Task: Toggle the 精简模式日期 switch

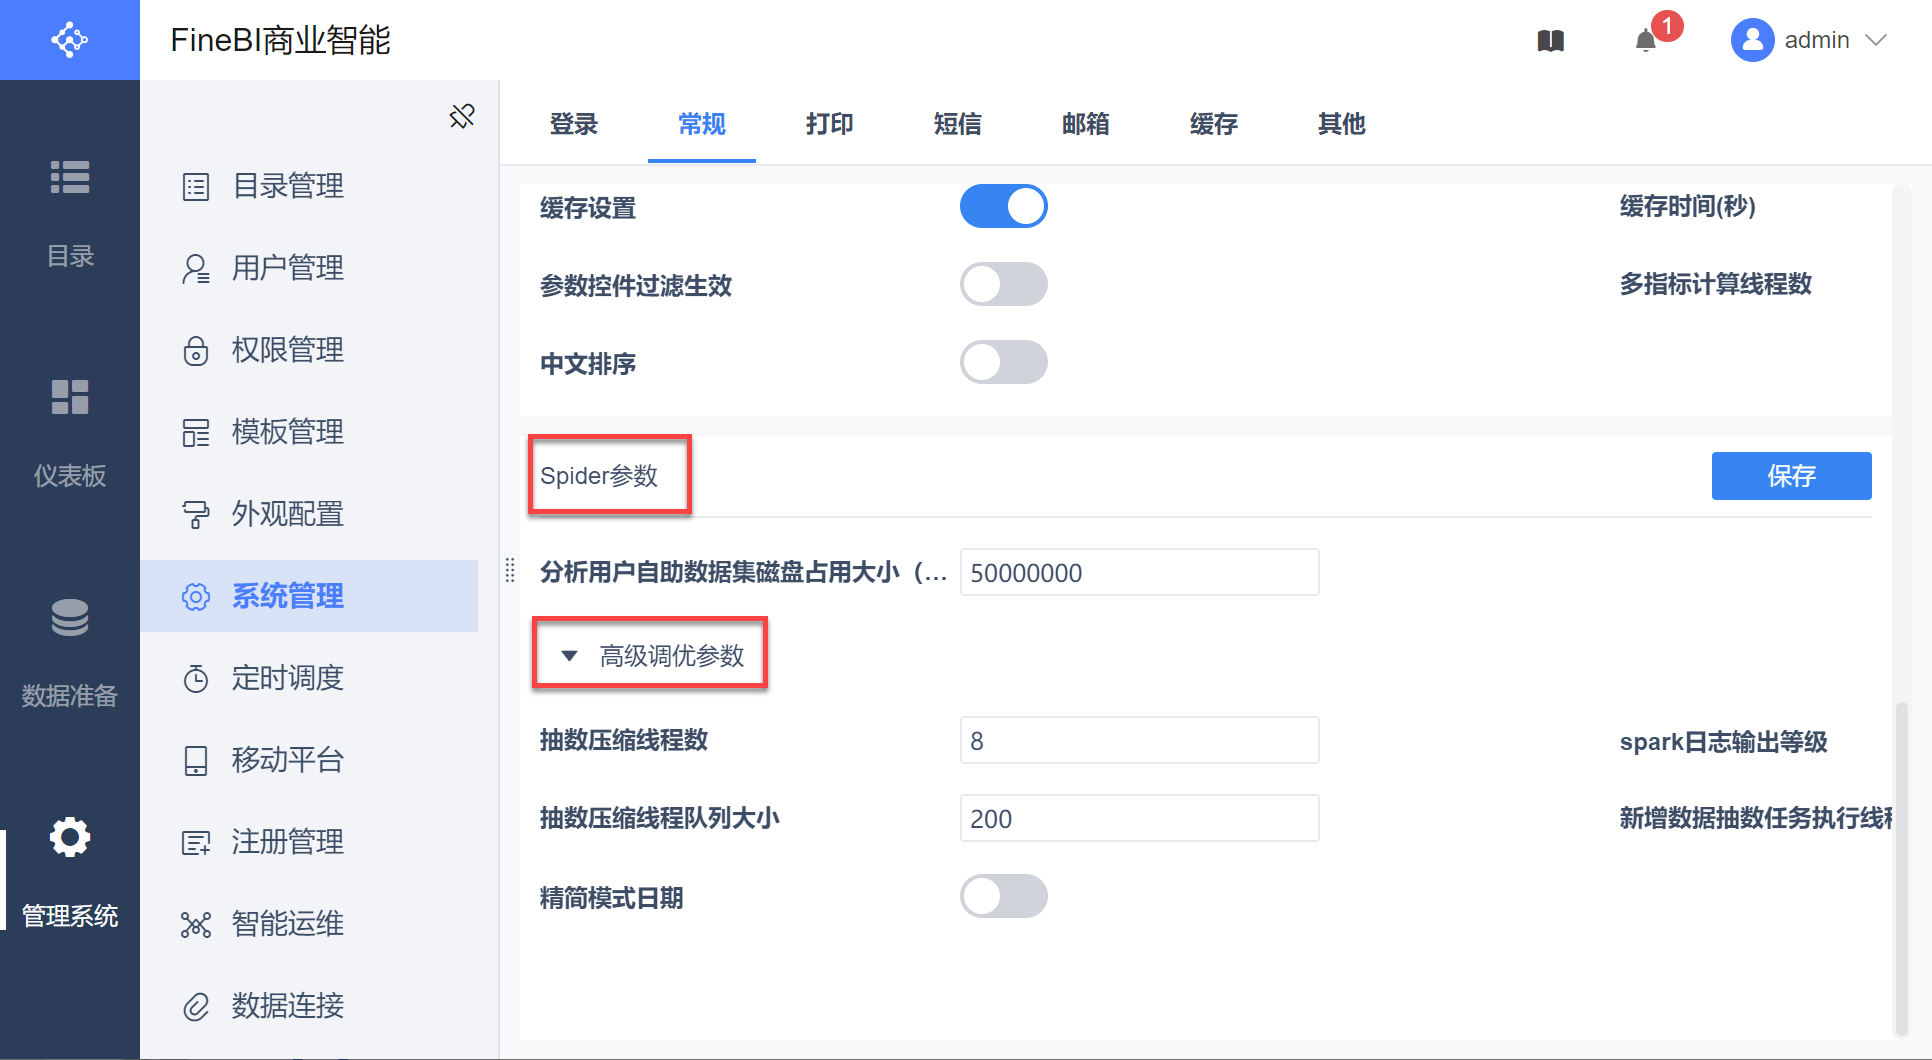Action: (1003, 896)
